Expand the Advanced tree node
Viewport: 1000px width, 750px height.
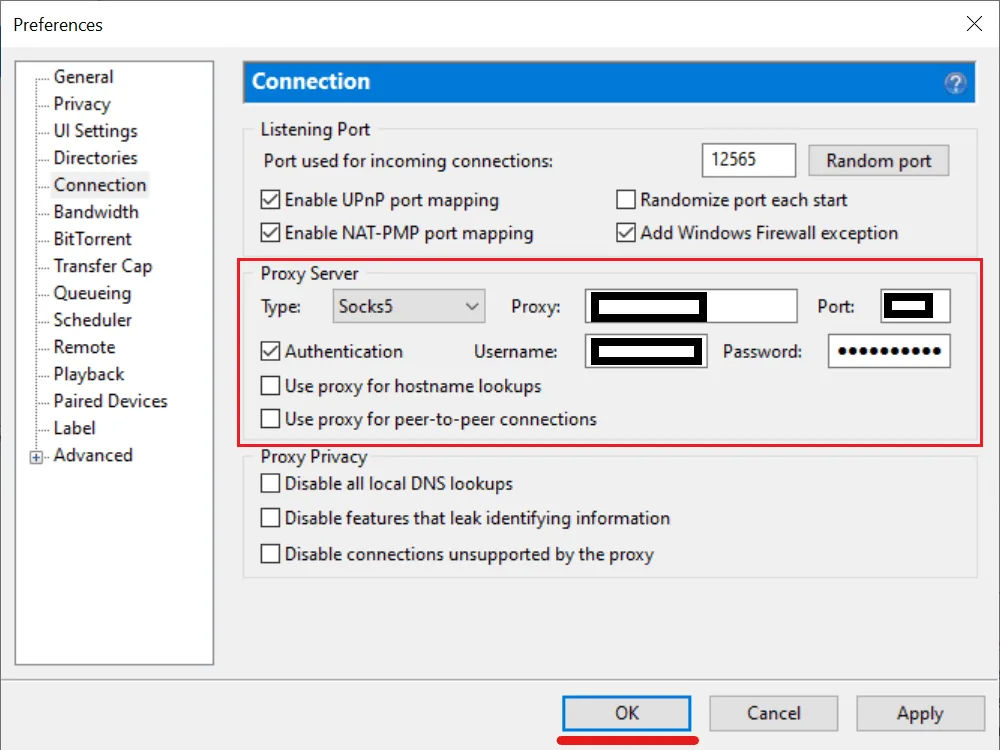36,457
